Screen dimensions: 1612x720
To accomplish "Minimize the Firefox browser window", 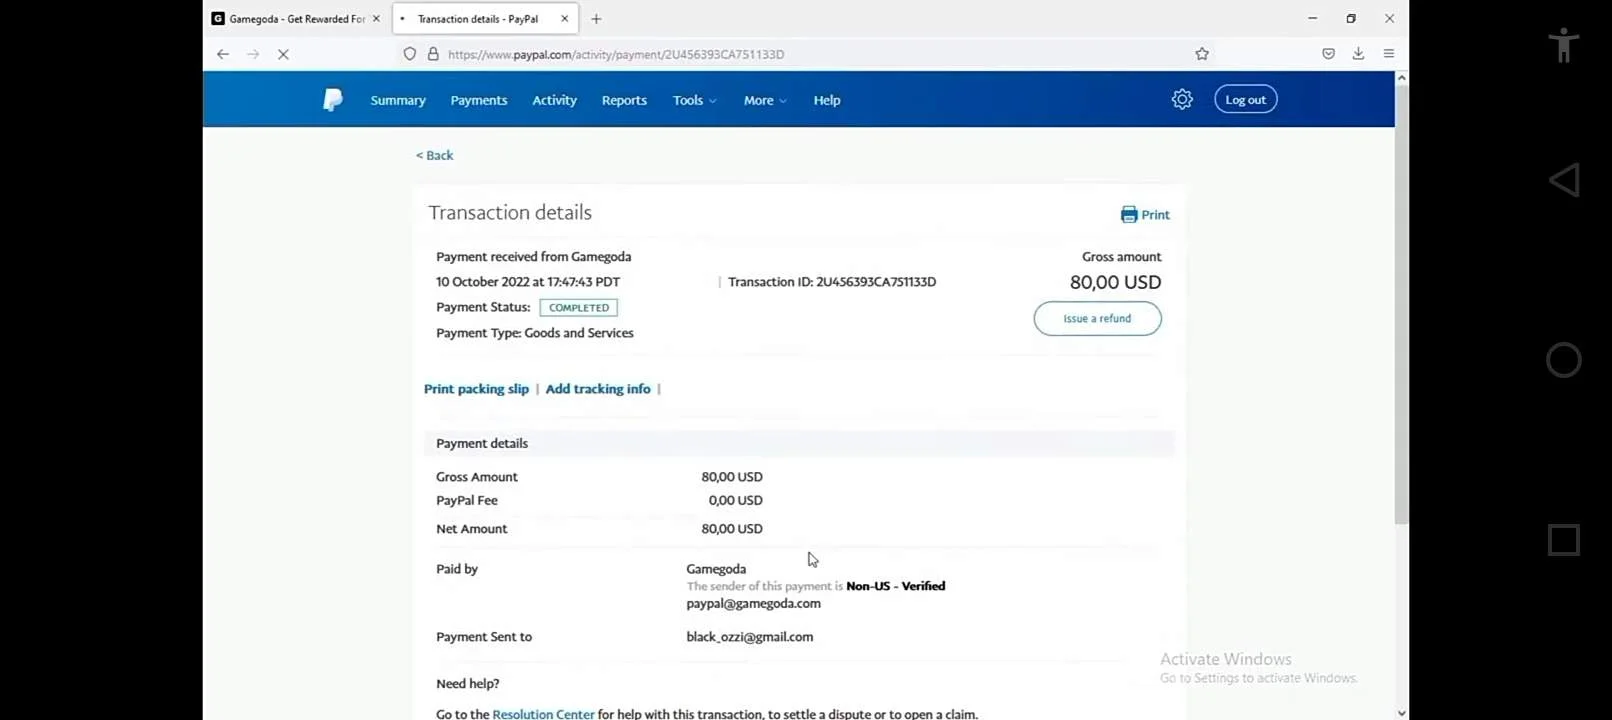I will (x=1313, y=18).
